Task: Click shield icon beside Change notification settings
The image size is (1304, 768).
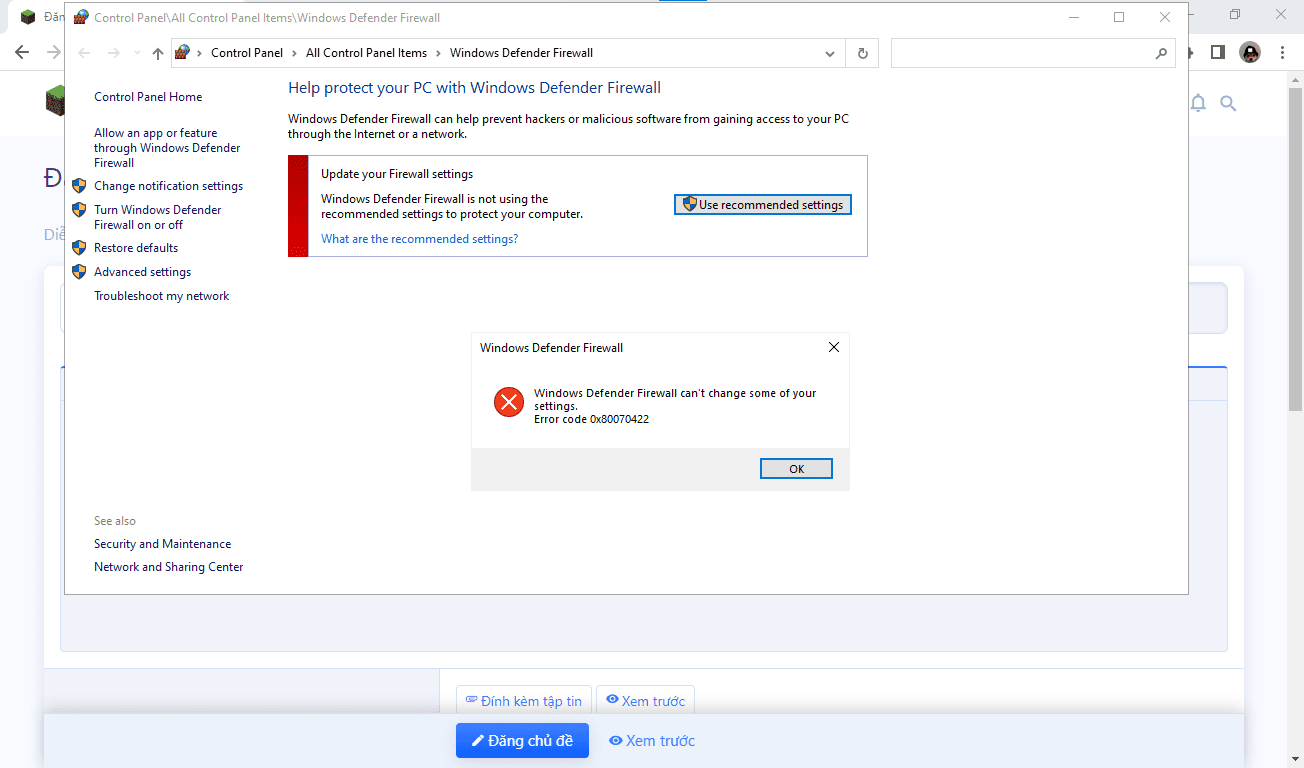Action: (x=80, y=186)
